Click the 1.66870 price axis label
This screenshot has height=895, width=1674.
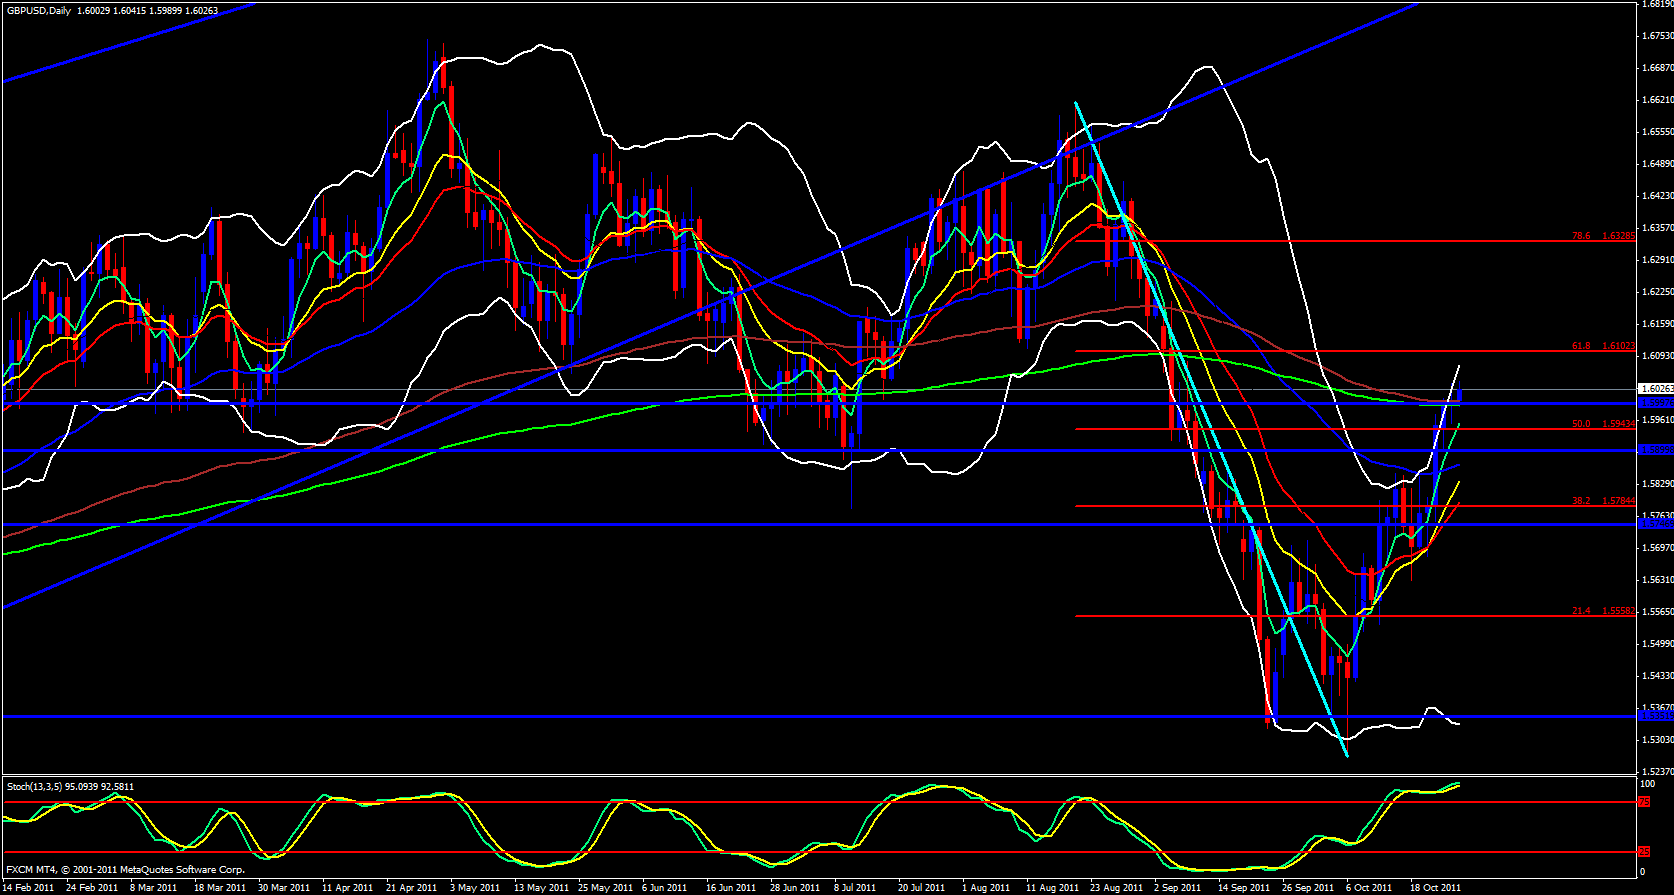(x=1656, y=68)
